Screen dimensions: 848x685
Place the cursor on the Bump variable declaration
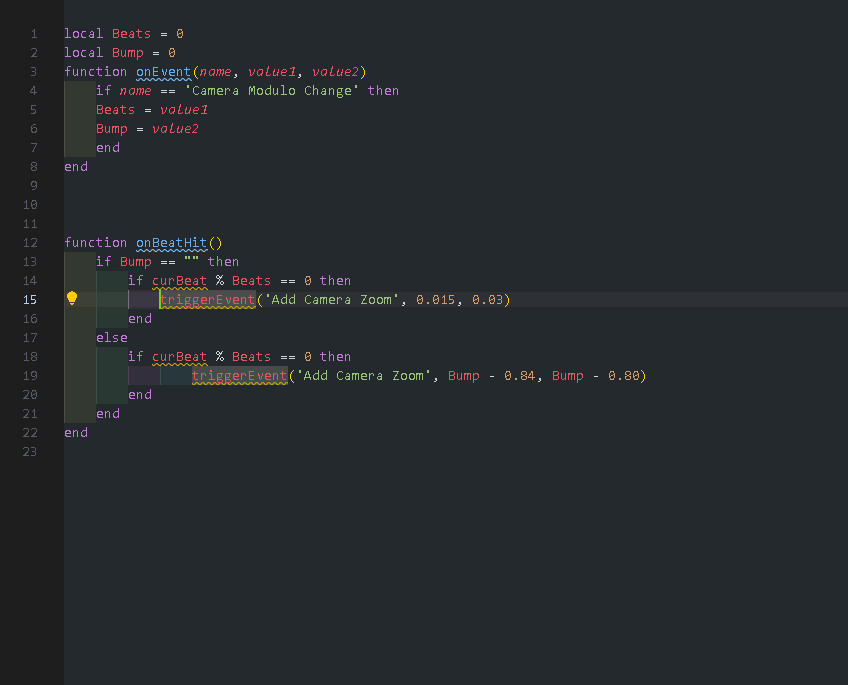[127, 52]
